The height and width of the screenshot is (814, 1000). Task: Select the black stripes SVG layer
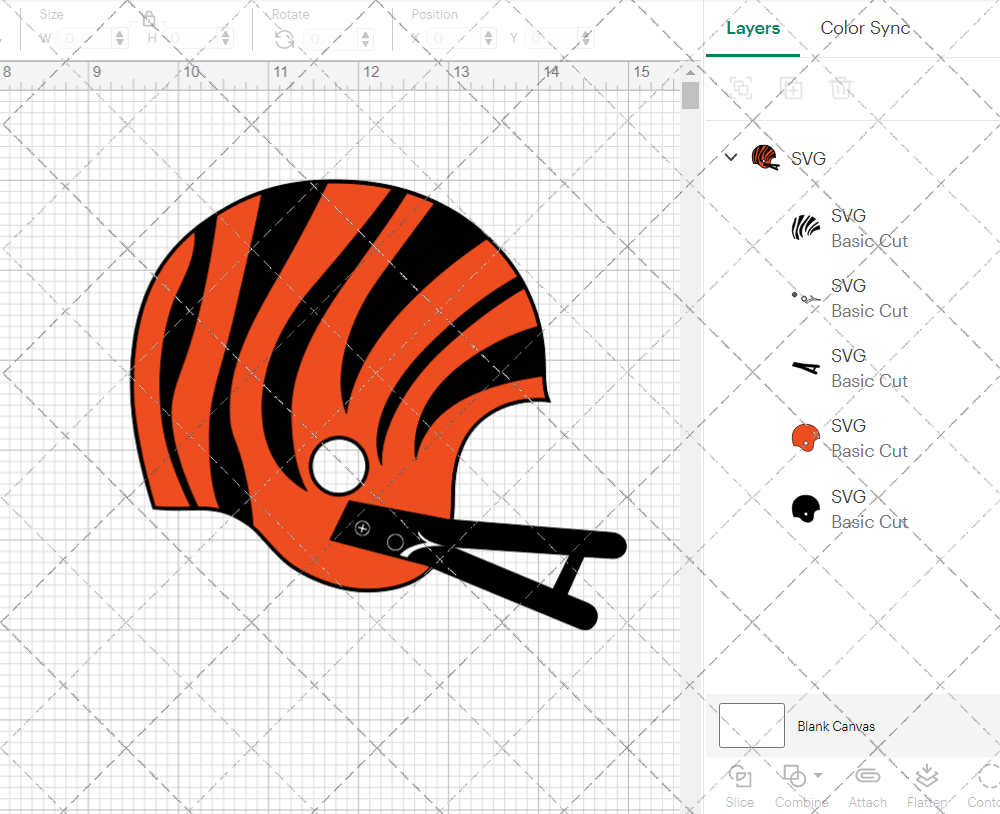pyautogui.click(x=850, y=228)
